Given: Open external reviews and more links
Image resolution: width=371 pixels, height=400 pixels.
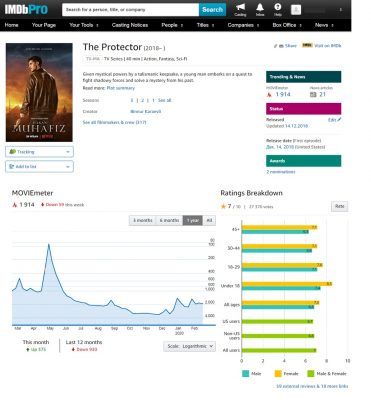Looking at the screenshot, I should tap(312, 386).
